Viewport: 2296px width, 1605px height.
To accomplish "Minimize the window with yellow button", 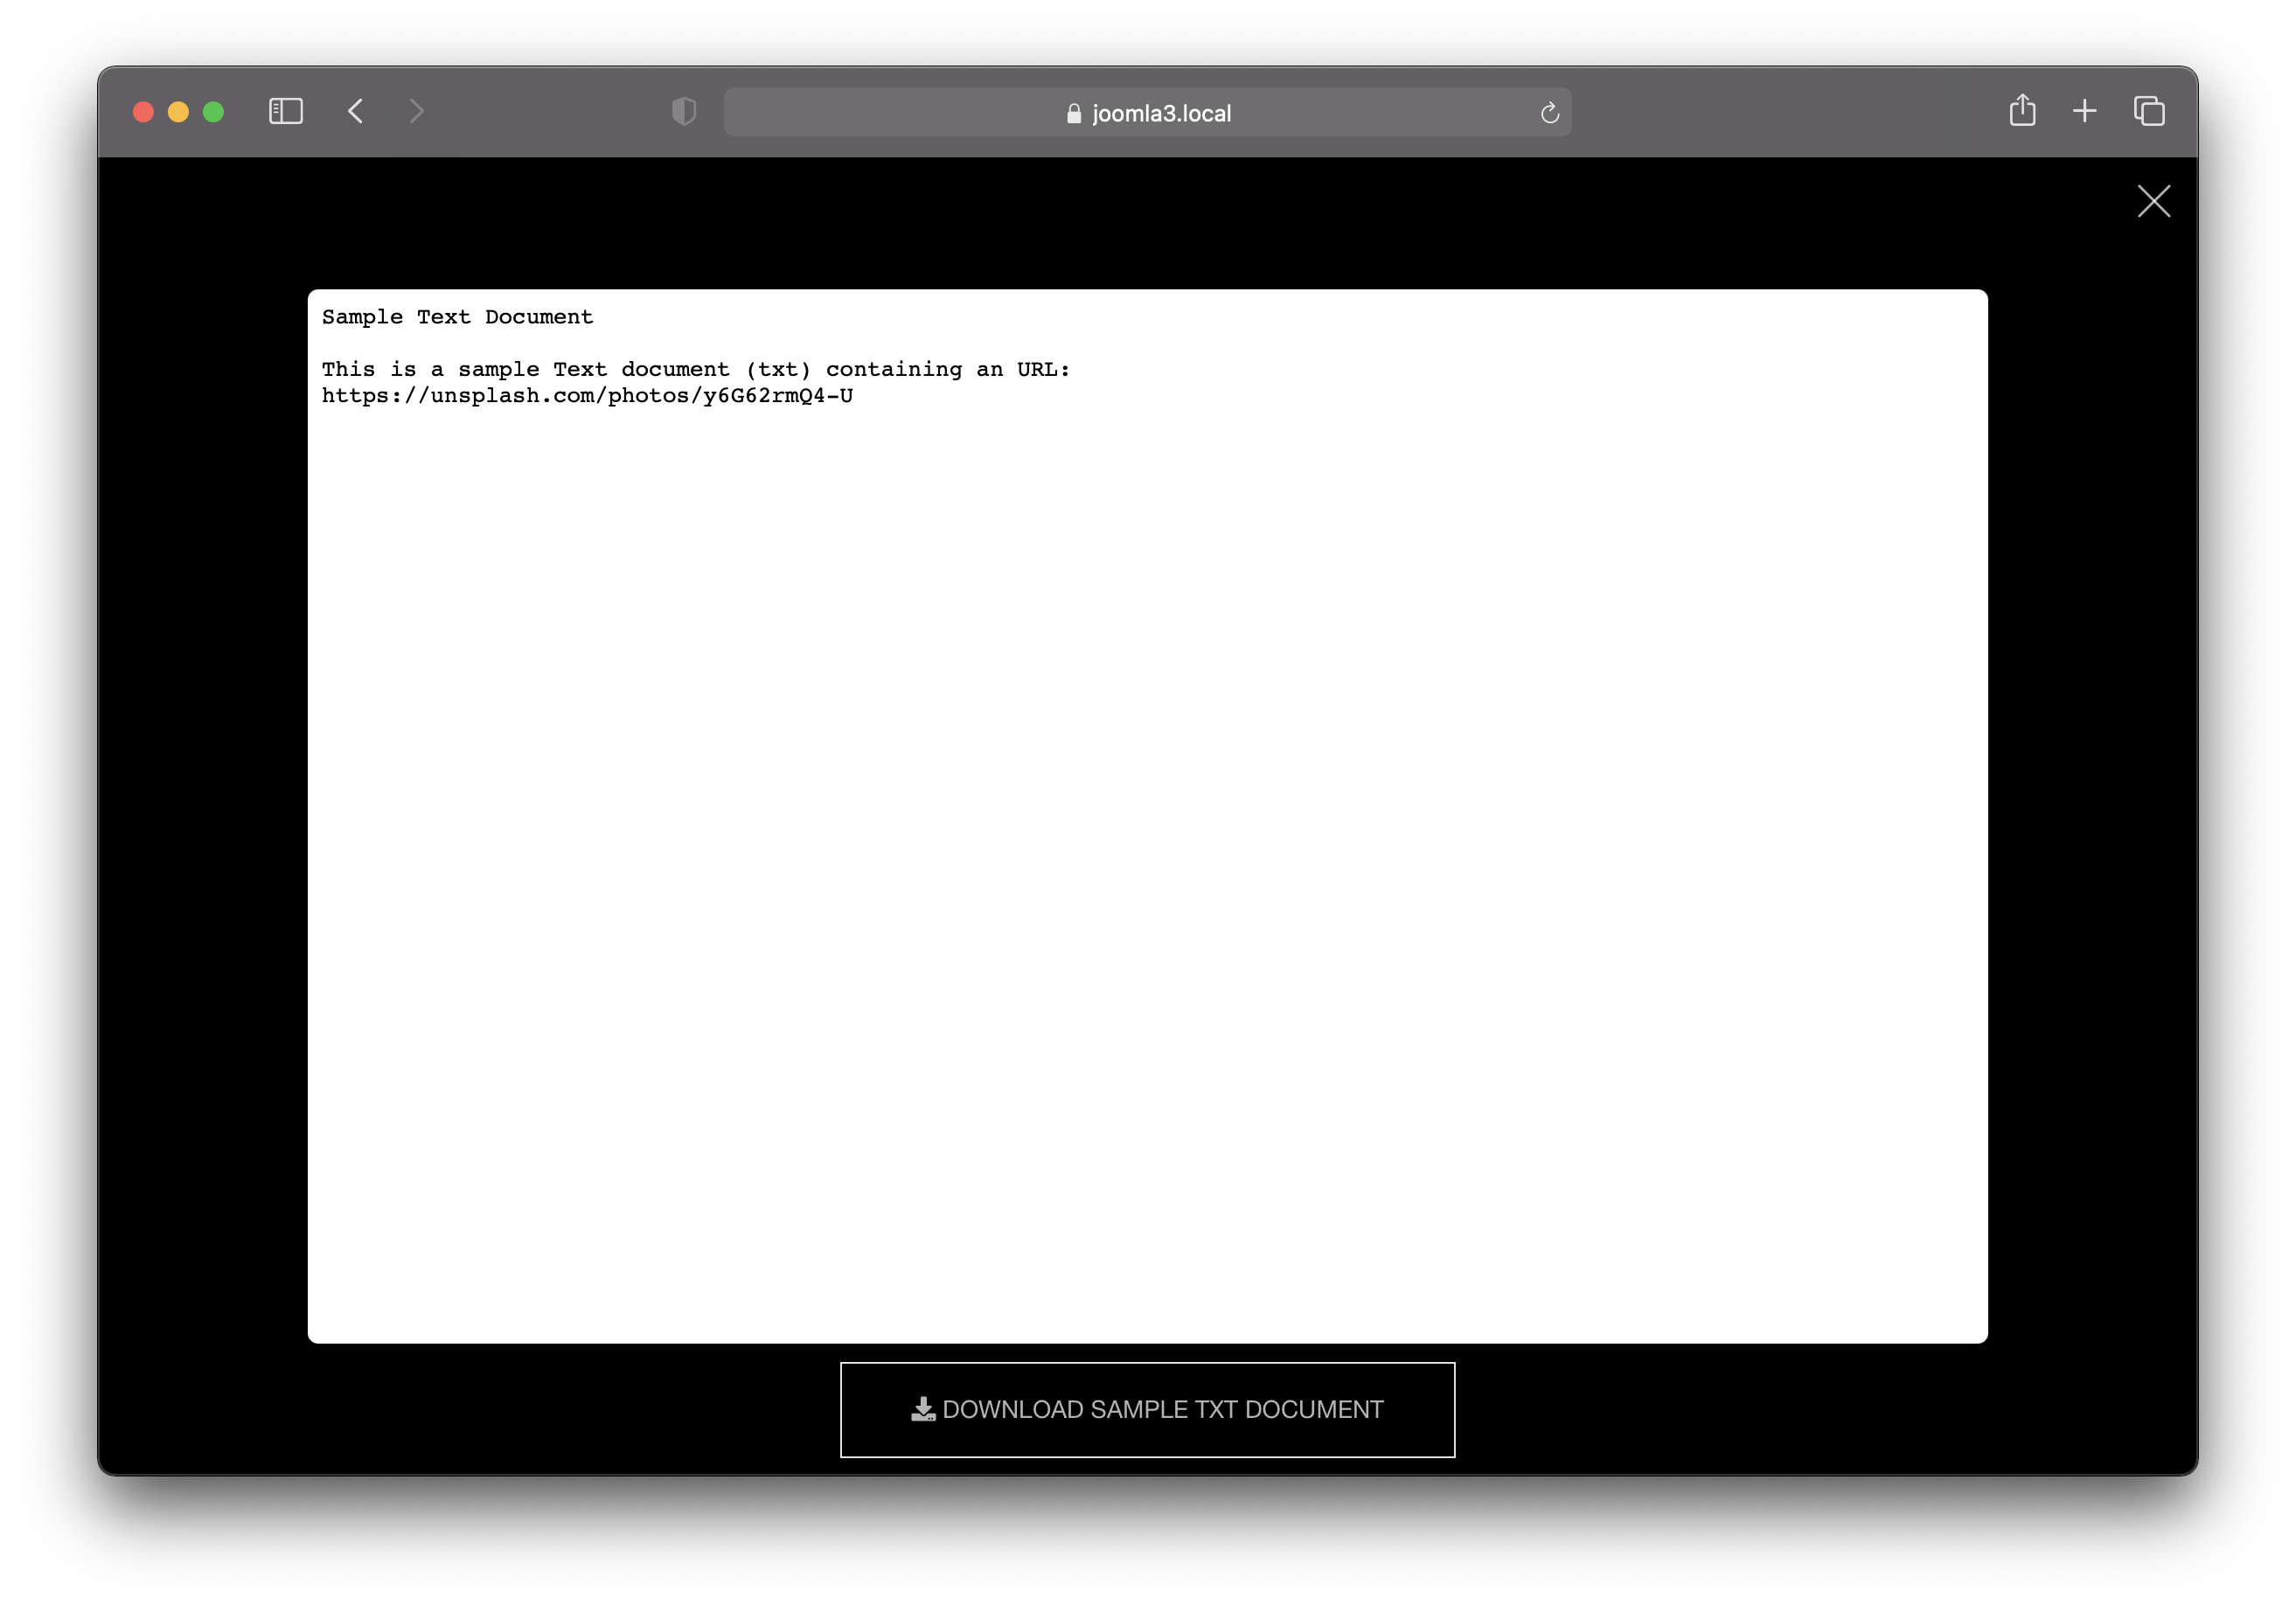I will 178,112.
